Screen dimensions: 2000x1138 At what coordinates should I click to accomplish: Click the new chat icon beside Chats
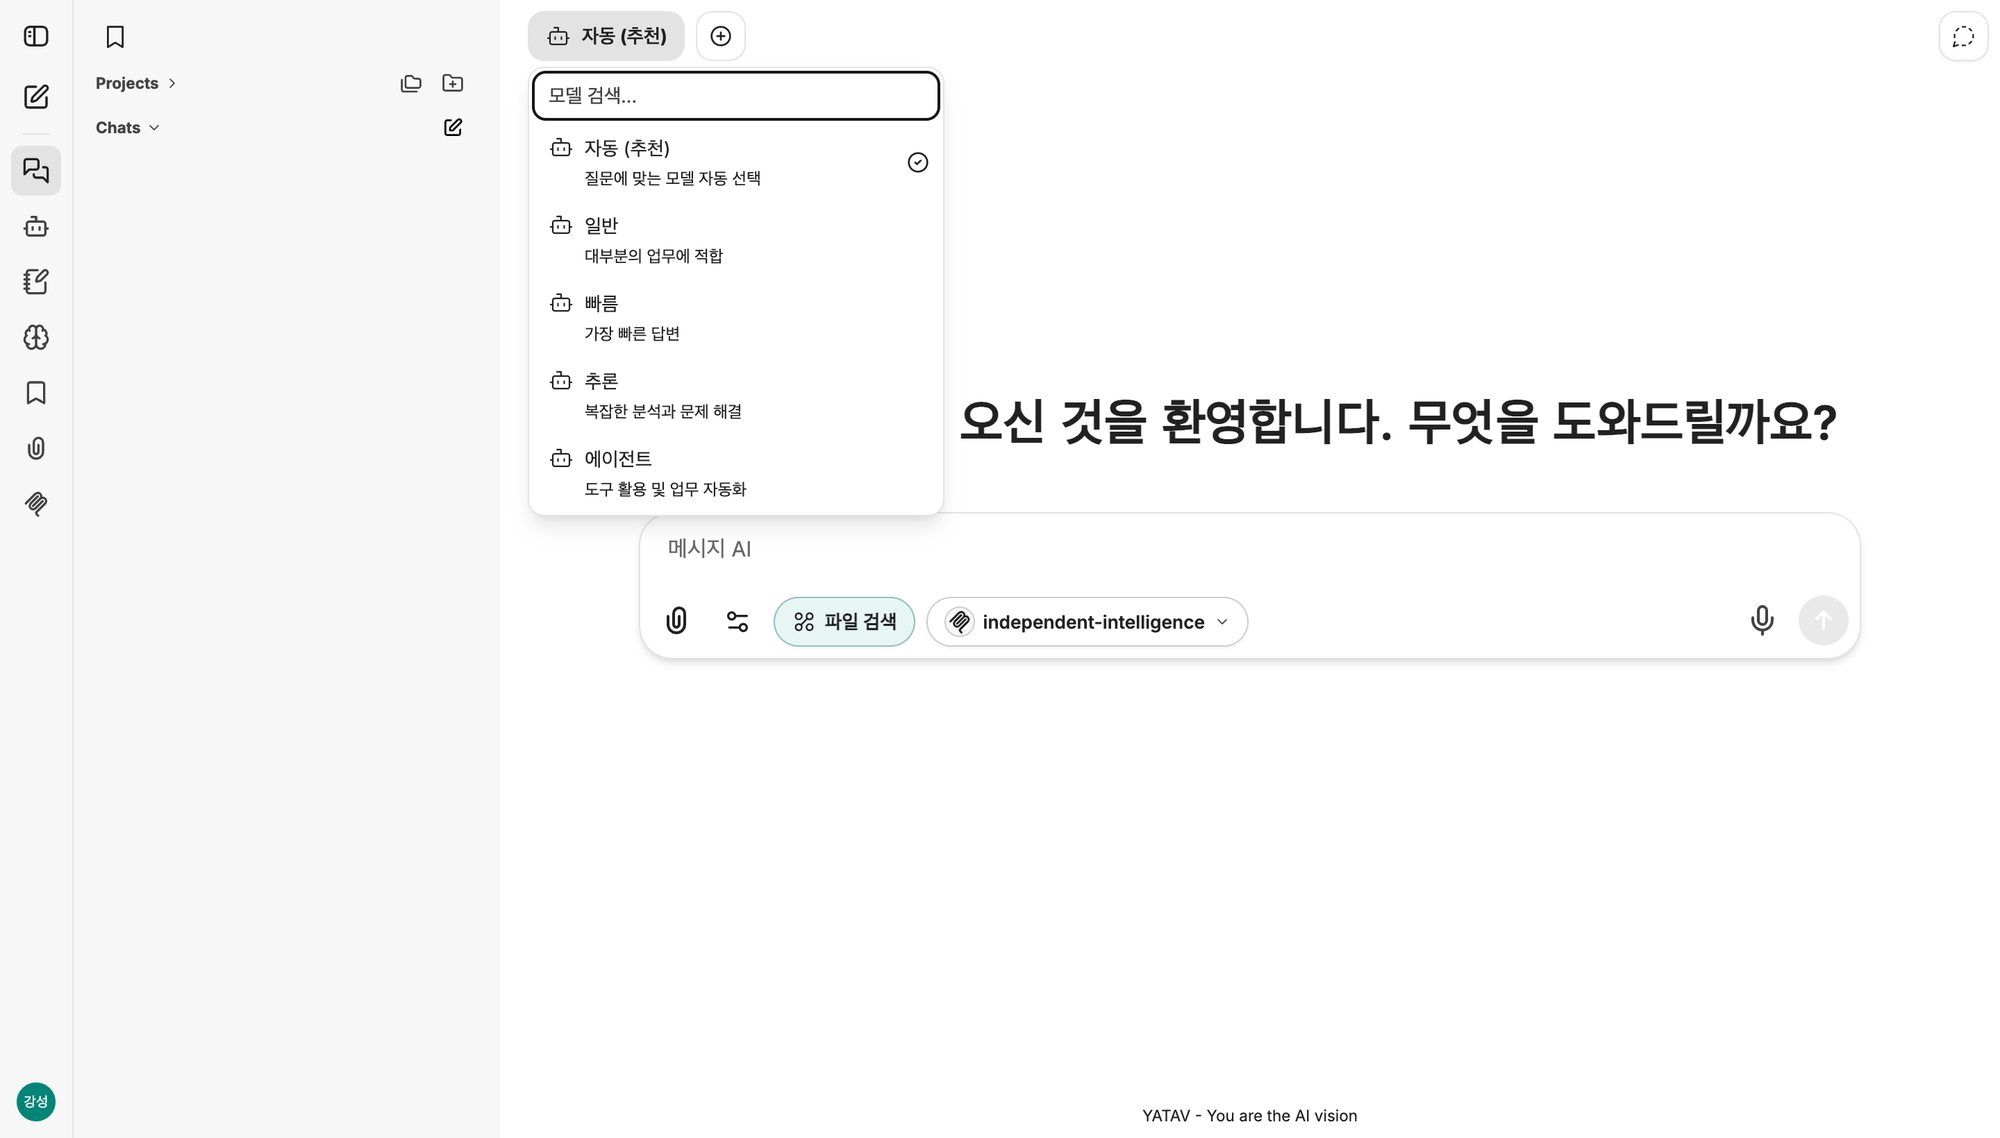453,127
